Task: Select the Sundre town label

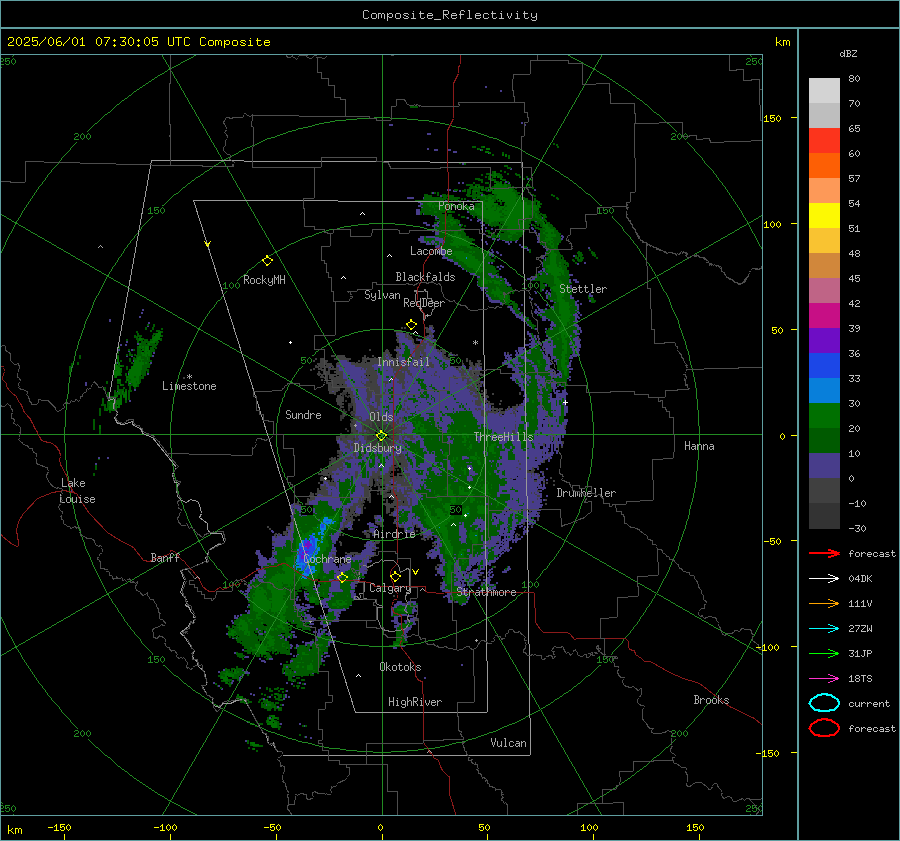Action: pyautogui.click(x=303, y=414)
